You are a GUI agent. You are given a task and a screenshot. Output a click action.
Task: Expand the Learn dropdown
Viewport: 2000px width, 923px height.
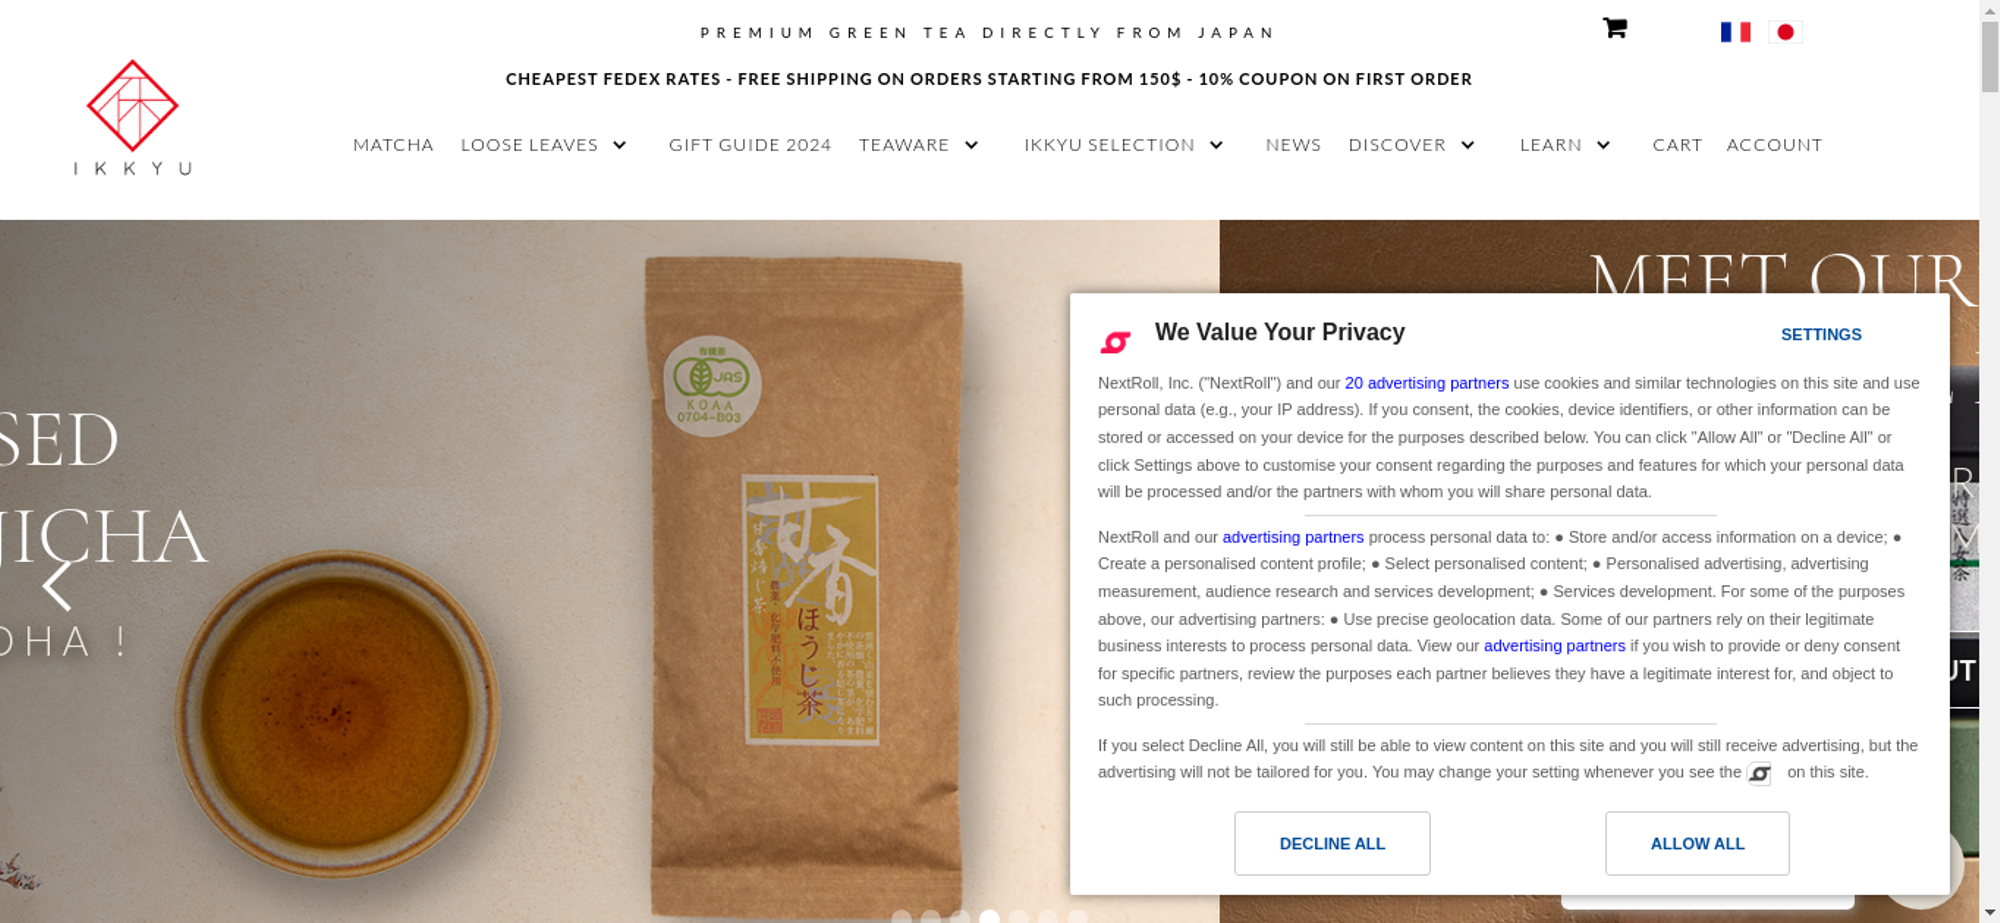(x=1603, y=145)
